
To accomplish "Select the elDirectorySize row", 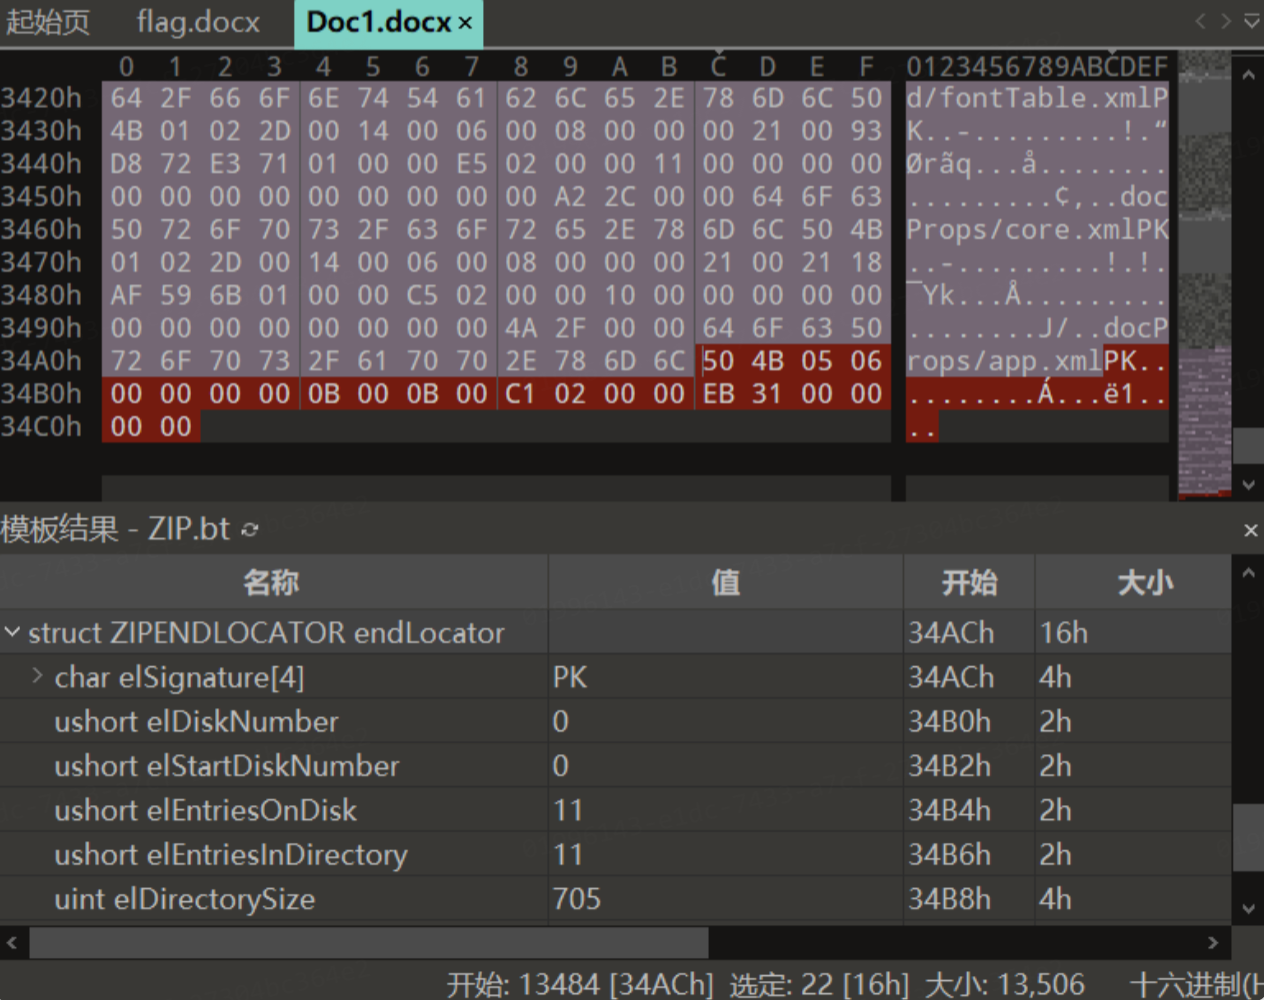I will tap(185, 899).
